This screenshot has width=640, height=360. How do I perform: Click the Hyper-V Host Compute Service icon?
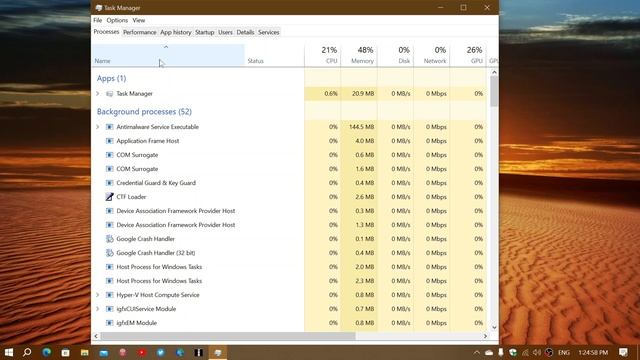click(109, 295)
